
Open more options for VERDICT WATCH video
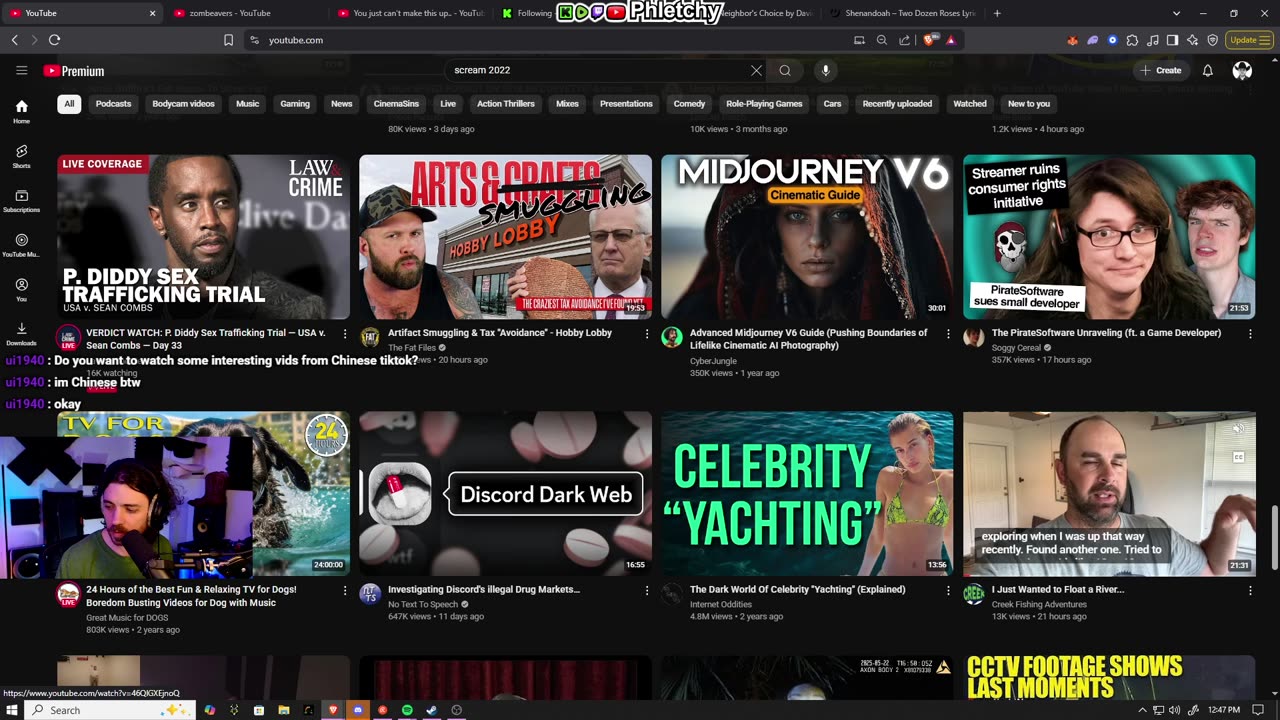click(345, 334)
